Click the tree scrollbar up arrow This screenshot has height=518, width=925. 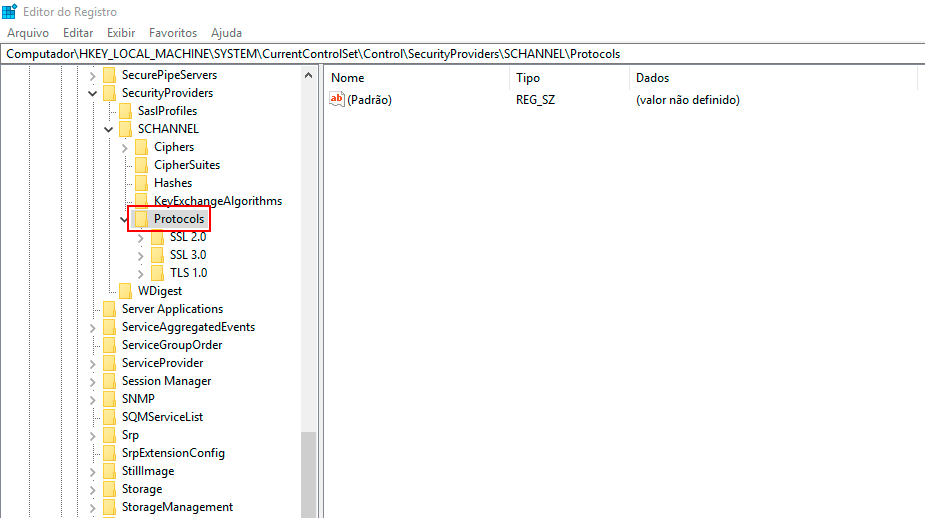point(309,75)
